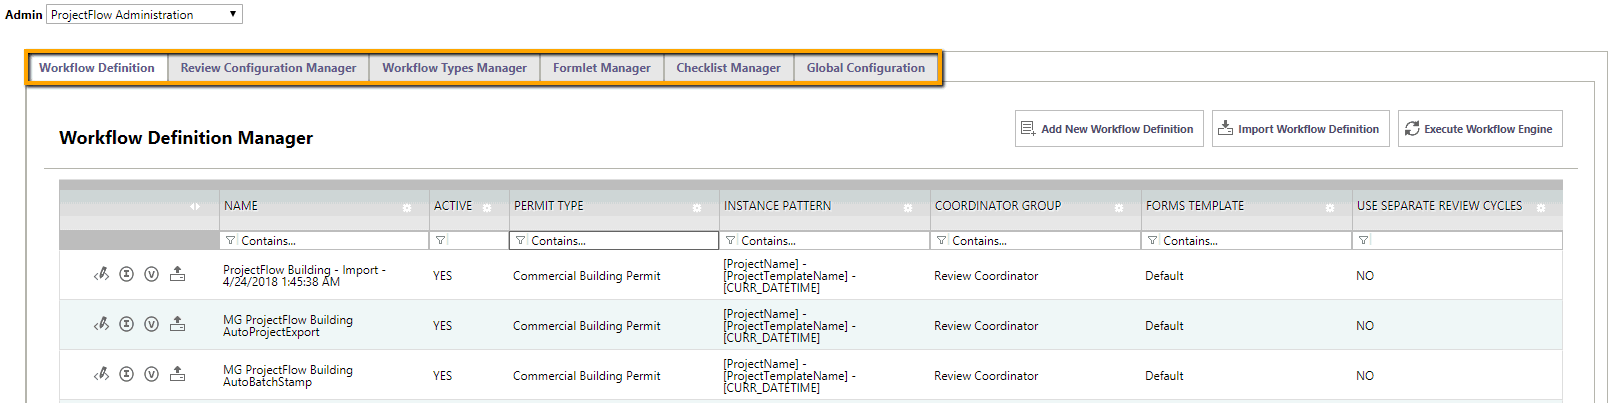1615x403 pixels.
Task: Open COORDINATOR GROUP column settings gear
Action: pos(1119,208)
